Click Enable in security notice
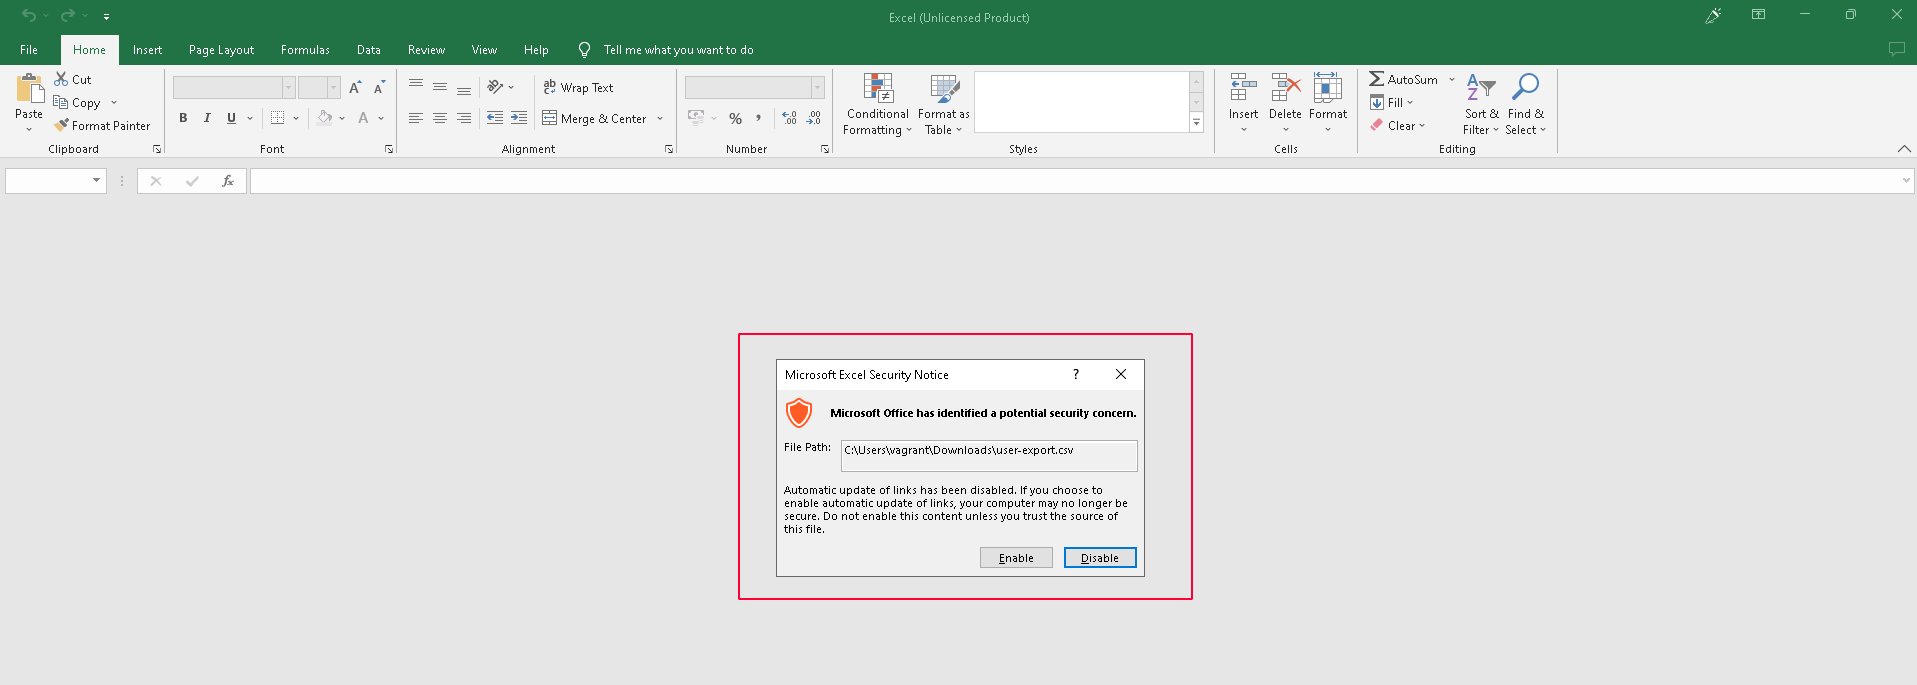This screenshot has width=1917, height=685. tap(1016, 558)
